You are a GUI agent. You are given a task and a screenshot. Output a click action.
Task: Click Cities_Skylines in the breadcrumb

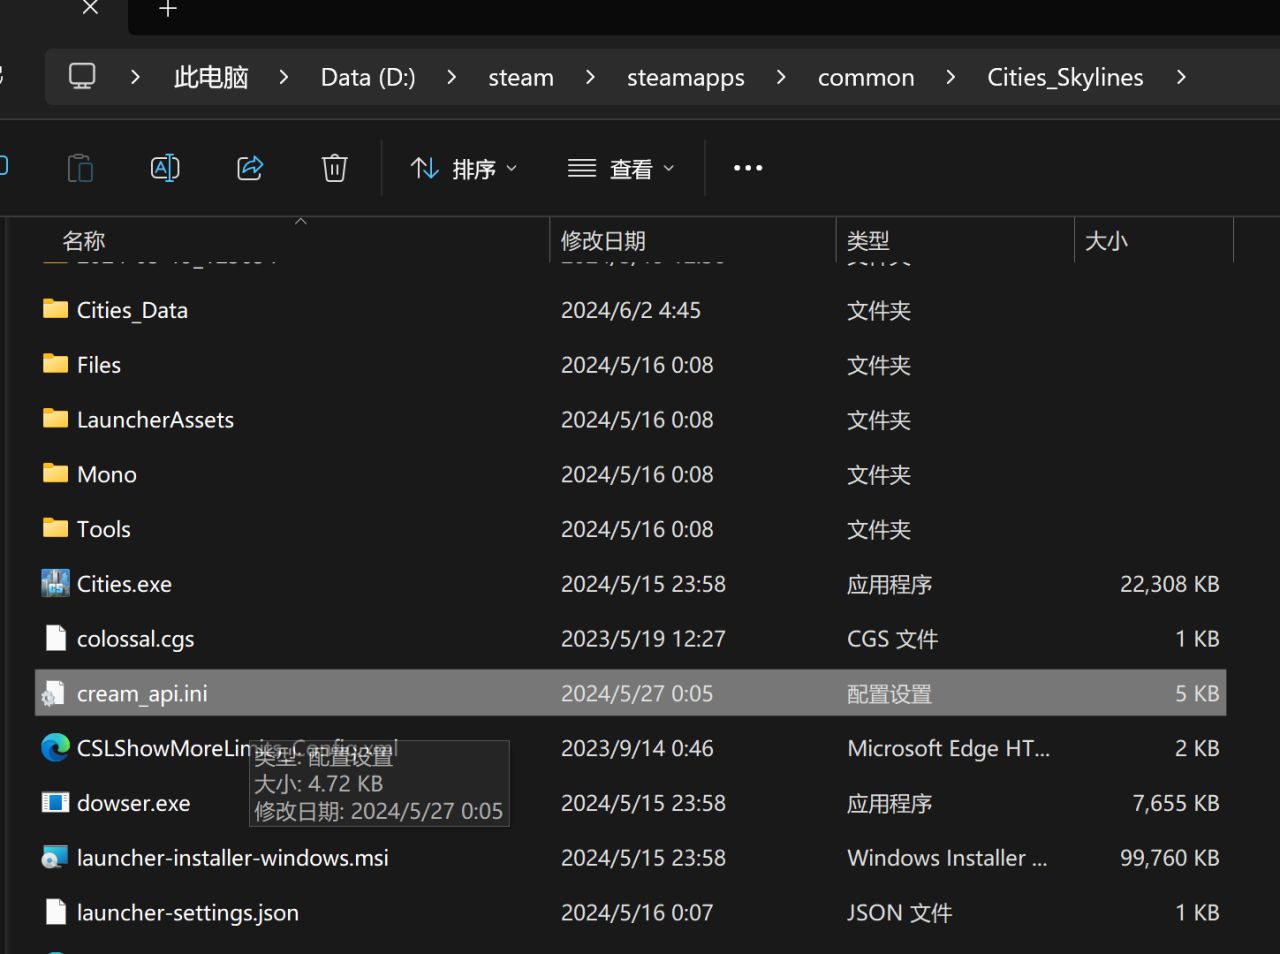tap(1065, 77)
